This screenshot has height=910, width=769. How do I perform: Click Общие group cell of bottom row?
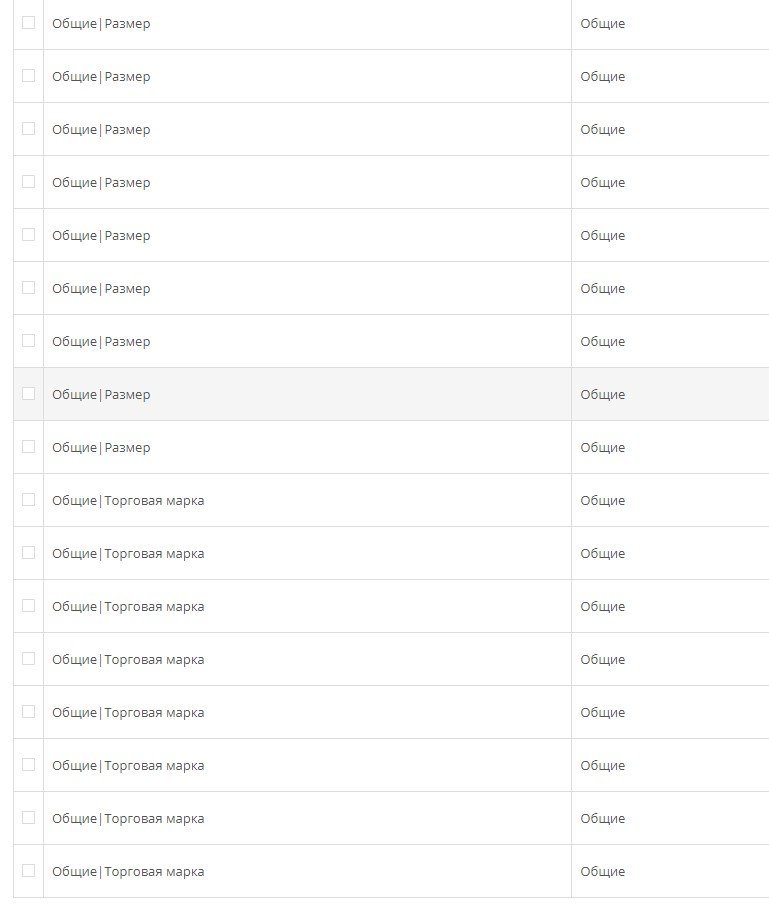[602, 872]
